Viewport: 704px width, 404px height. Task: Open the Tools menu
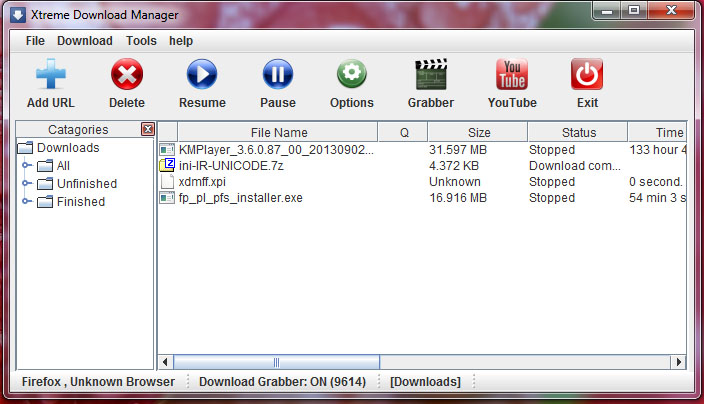tap(141, 41)
